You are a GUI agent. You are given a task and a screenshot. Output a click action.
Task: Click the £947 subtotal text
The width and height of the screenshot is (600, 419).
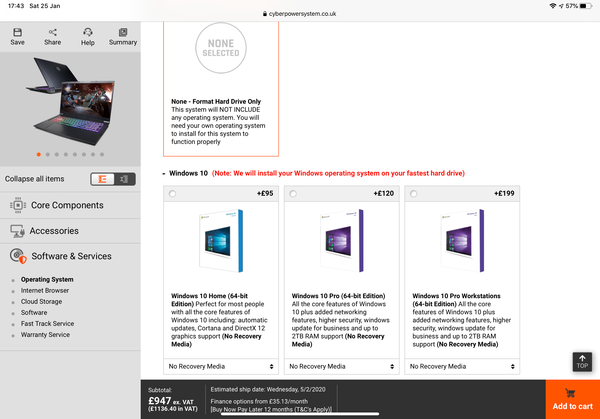[x=160, y=401]
